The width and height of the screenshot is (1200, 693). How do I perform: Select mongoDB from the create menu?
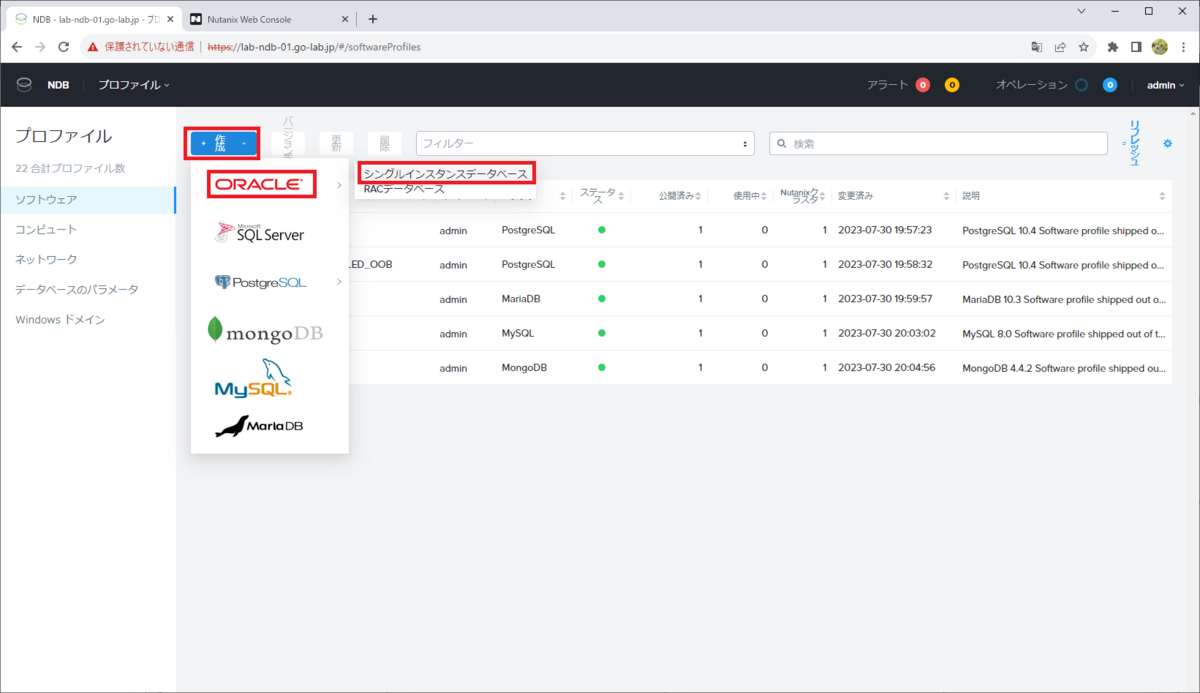[265, 330]
